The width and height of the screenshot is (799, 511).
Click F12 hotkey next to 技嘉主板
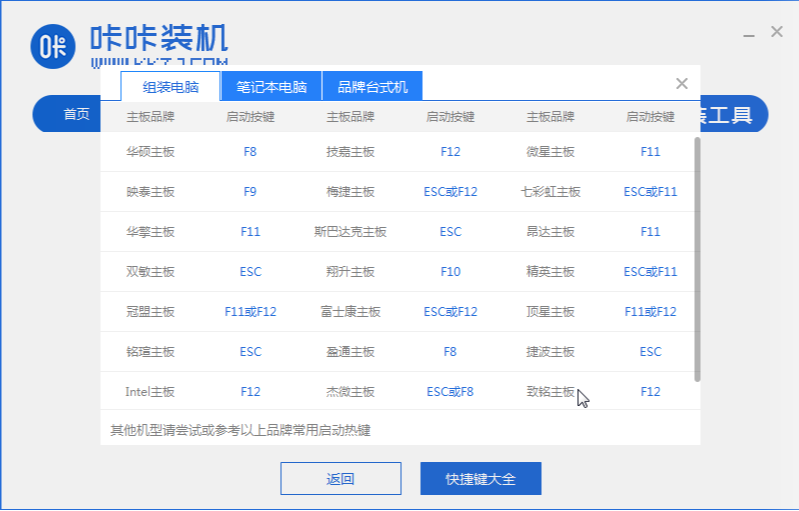click(x=450, y=152)
